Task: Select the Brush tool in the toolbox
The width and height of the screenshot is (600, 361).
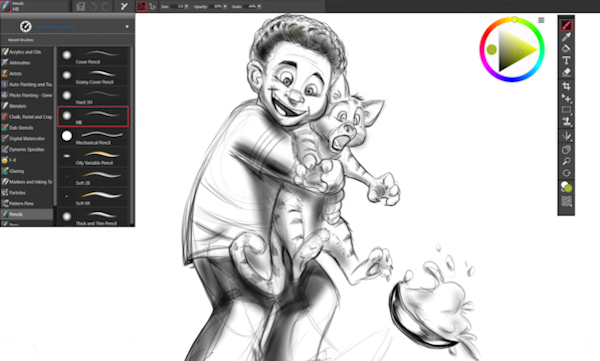Action: (566, 25)
